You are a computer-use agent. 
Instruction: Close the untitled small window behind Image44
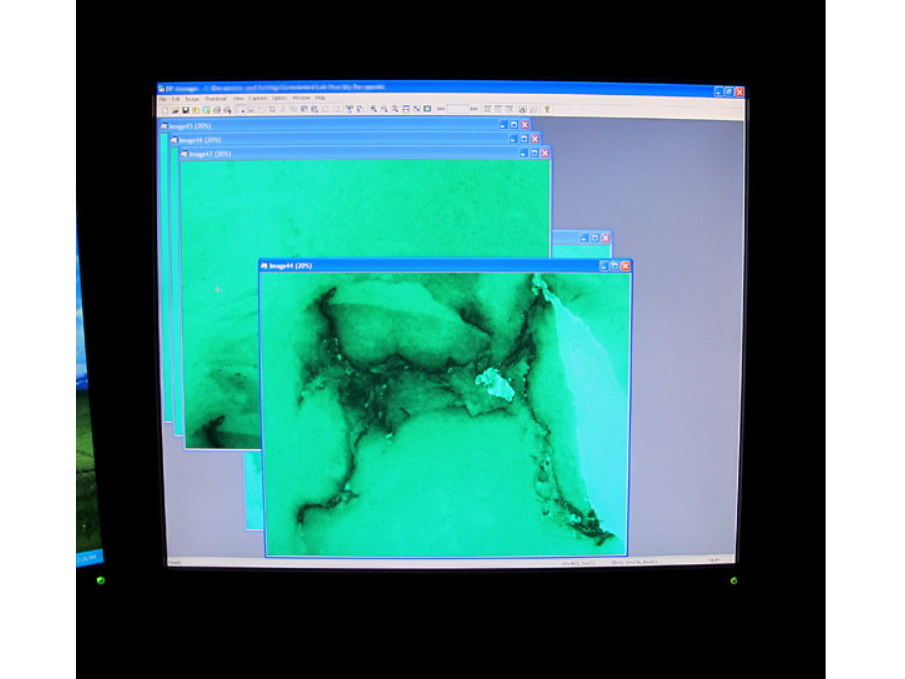pyautogui.click(x=605, y=238)
